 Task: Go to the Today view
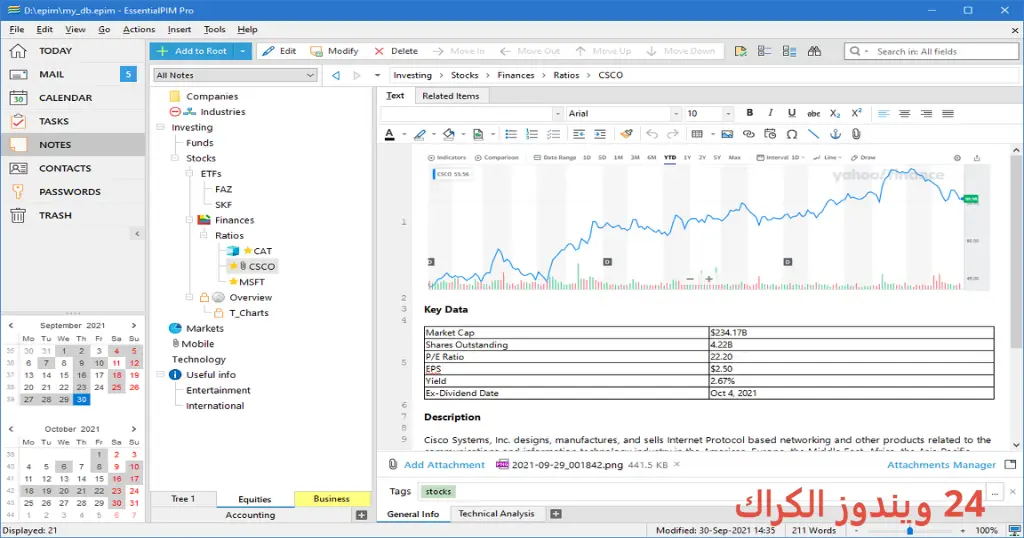point(73,51)
